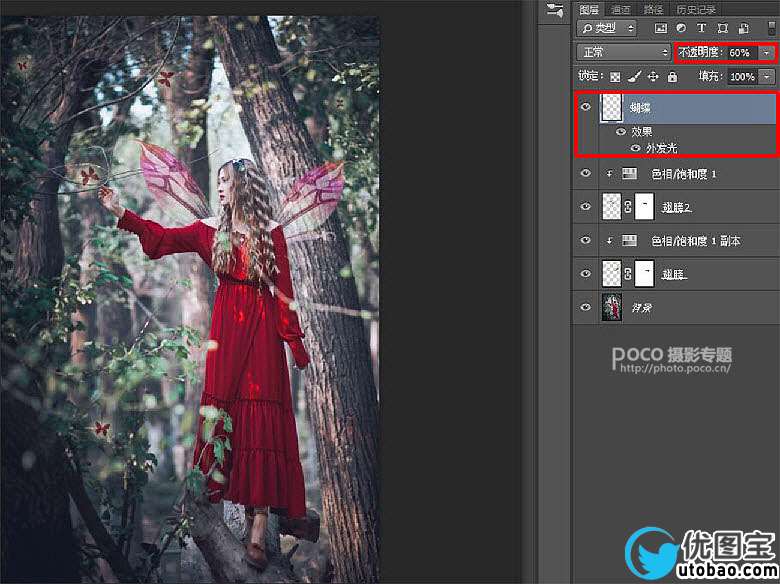
Task: Click the smart object filter icon
Action: point(742,28)
